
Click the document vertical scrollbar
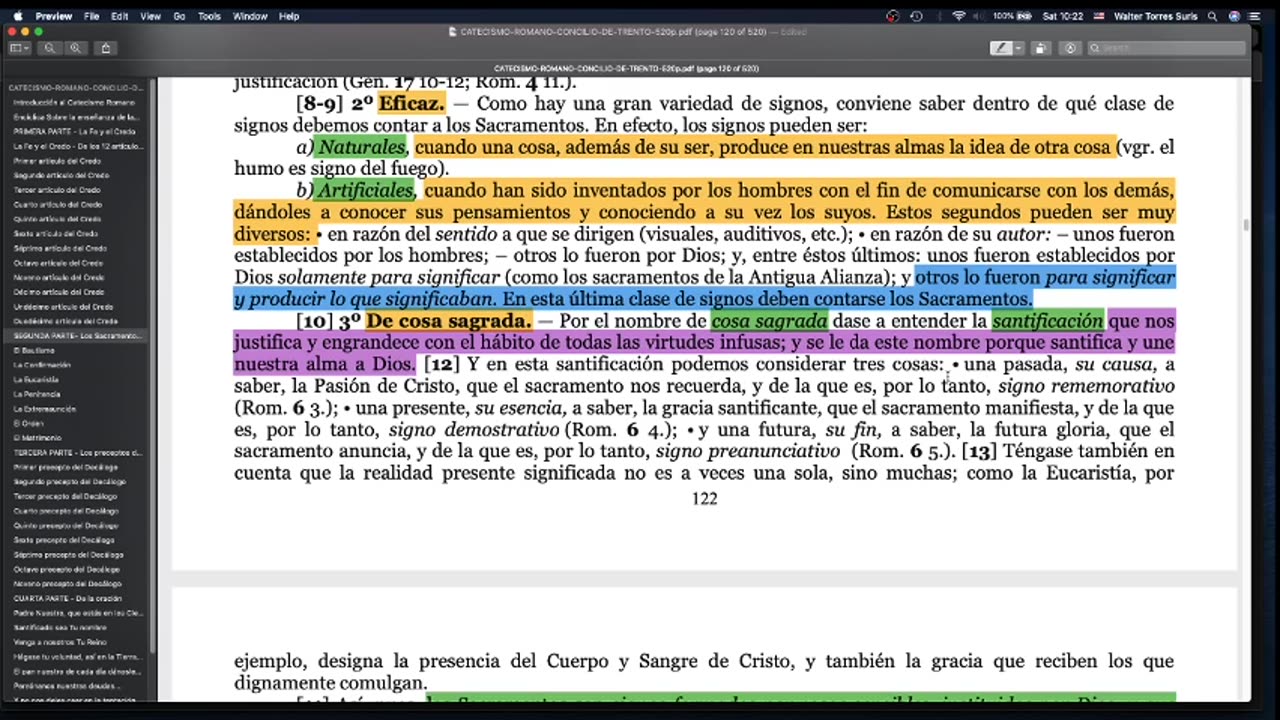coord(1246,226)
